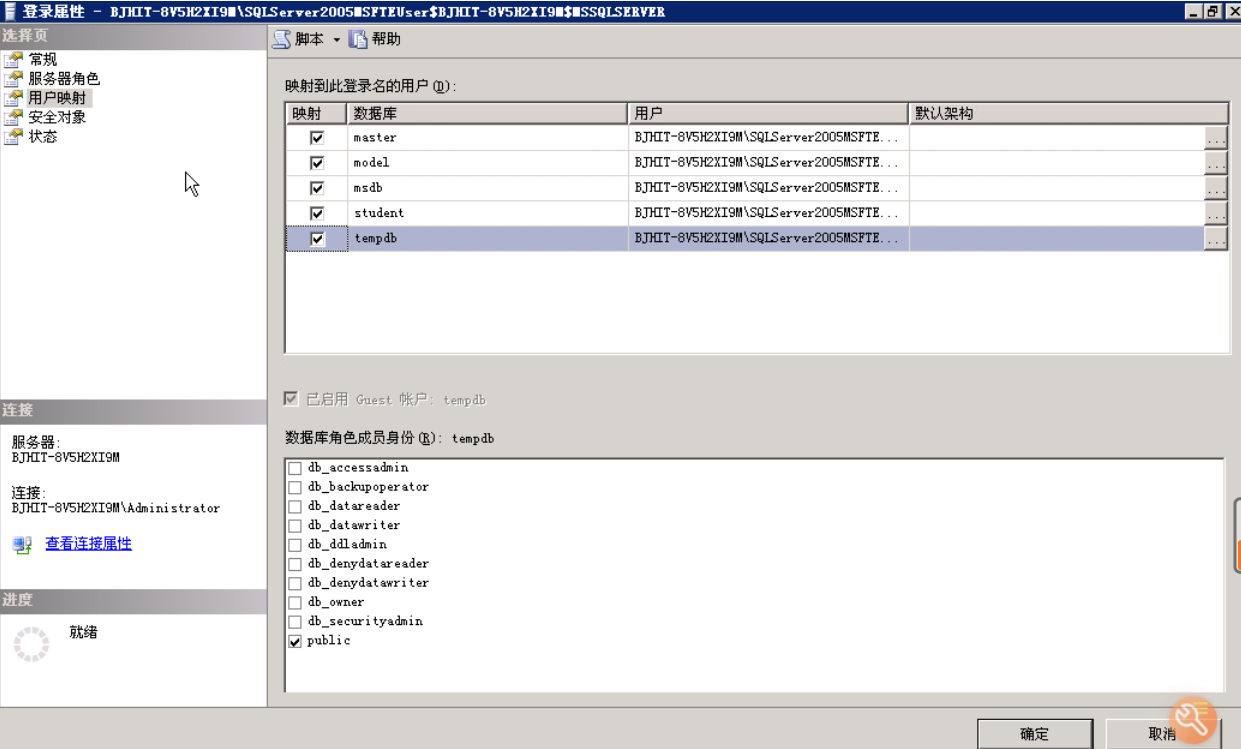Open default schema browse for master row
The height and width of the screenshot is (749, 1241).
click(x=1216, y=138)
